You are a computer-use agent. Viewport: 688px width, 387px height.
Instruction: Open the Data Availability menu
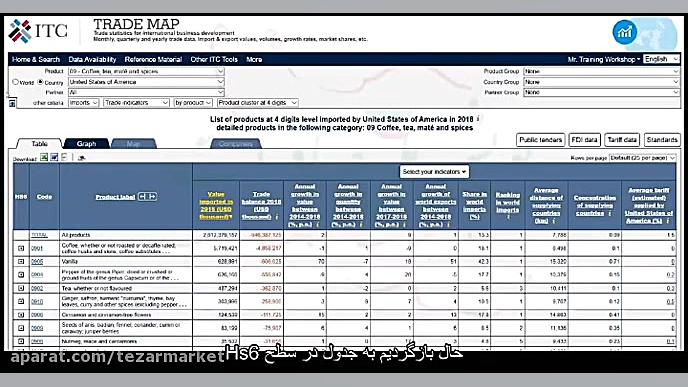click(x=92, y=59)
